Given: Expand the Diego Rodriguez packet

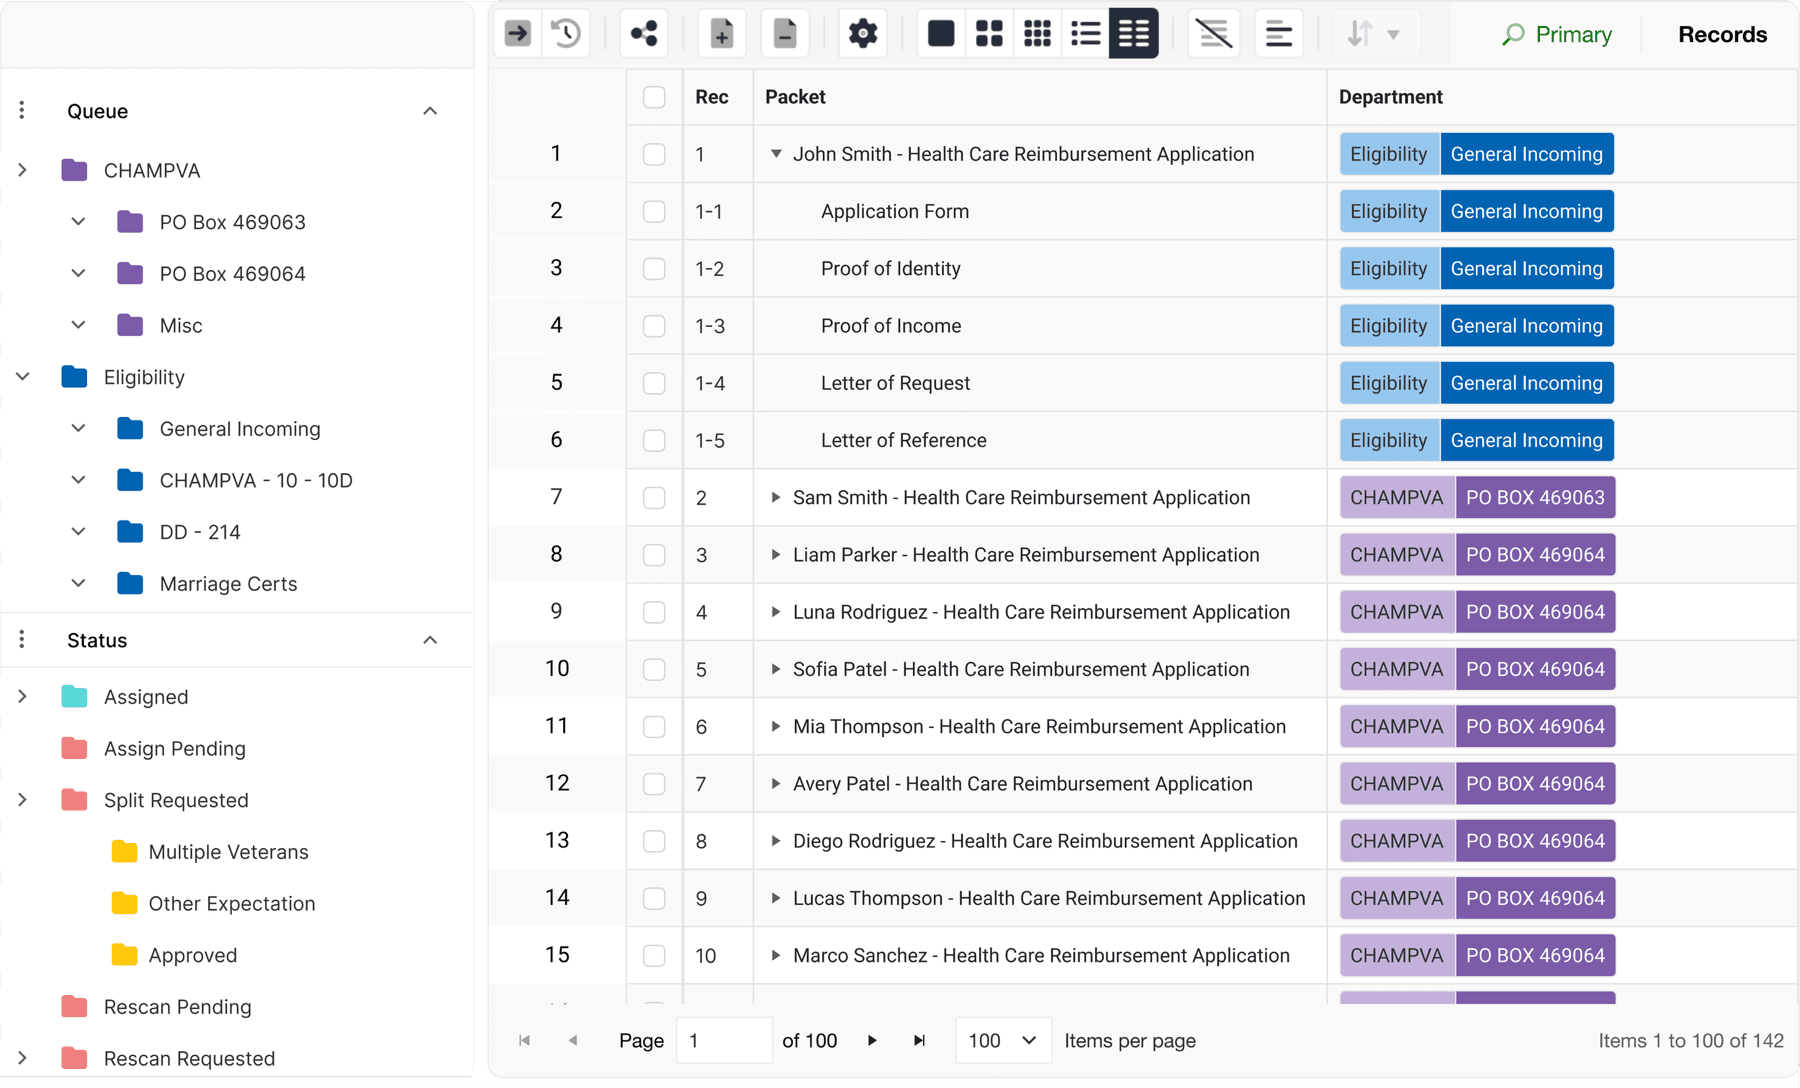Looking at the screenshot, I should [x=776, y=841].
